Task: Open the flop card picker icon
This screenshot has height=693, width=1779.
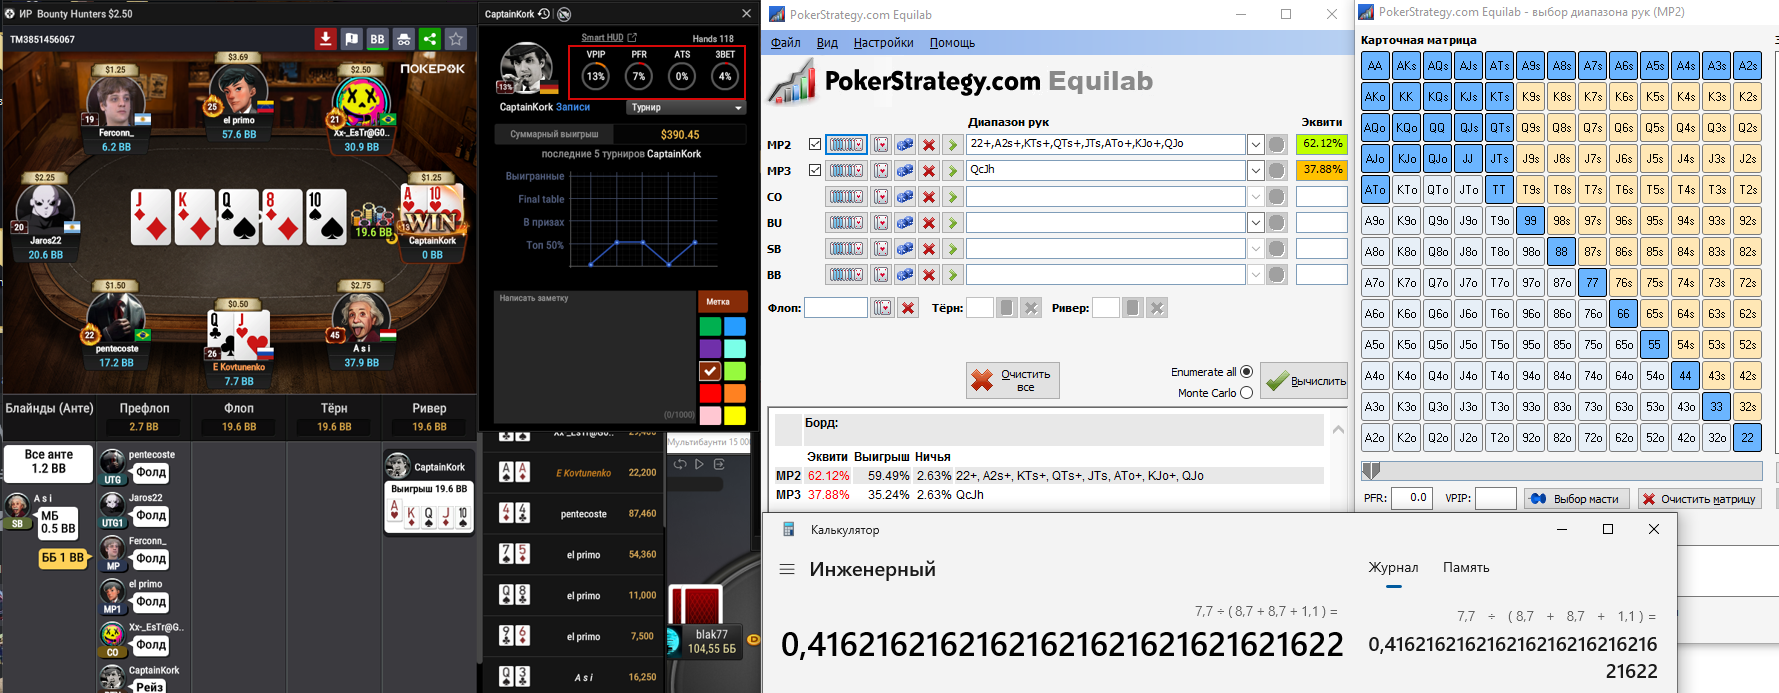Action: (882, 308)
